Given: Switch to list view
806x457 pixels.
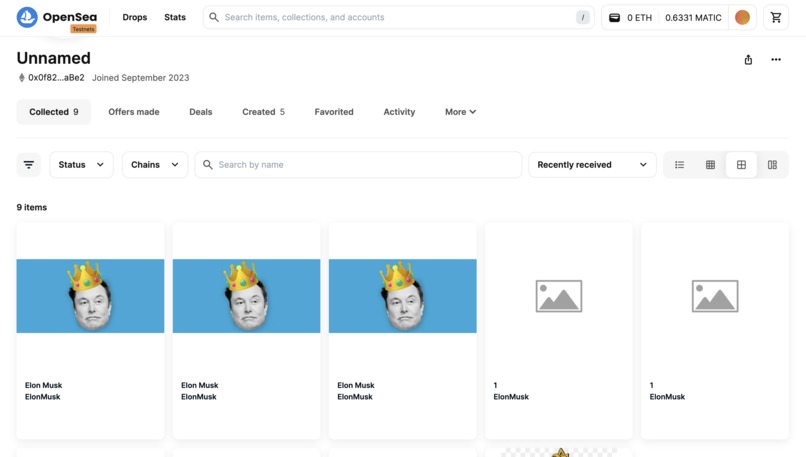Looking at the screenshot, I should point(680,164).
